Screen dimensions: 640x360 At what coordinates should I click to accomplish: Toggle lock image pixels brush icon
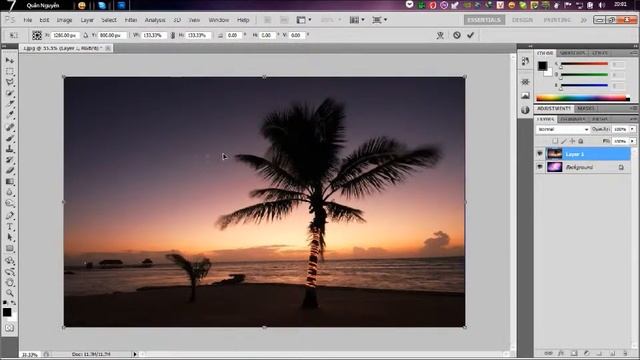click(x=564, y=141)
